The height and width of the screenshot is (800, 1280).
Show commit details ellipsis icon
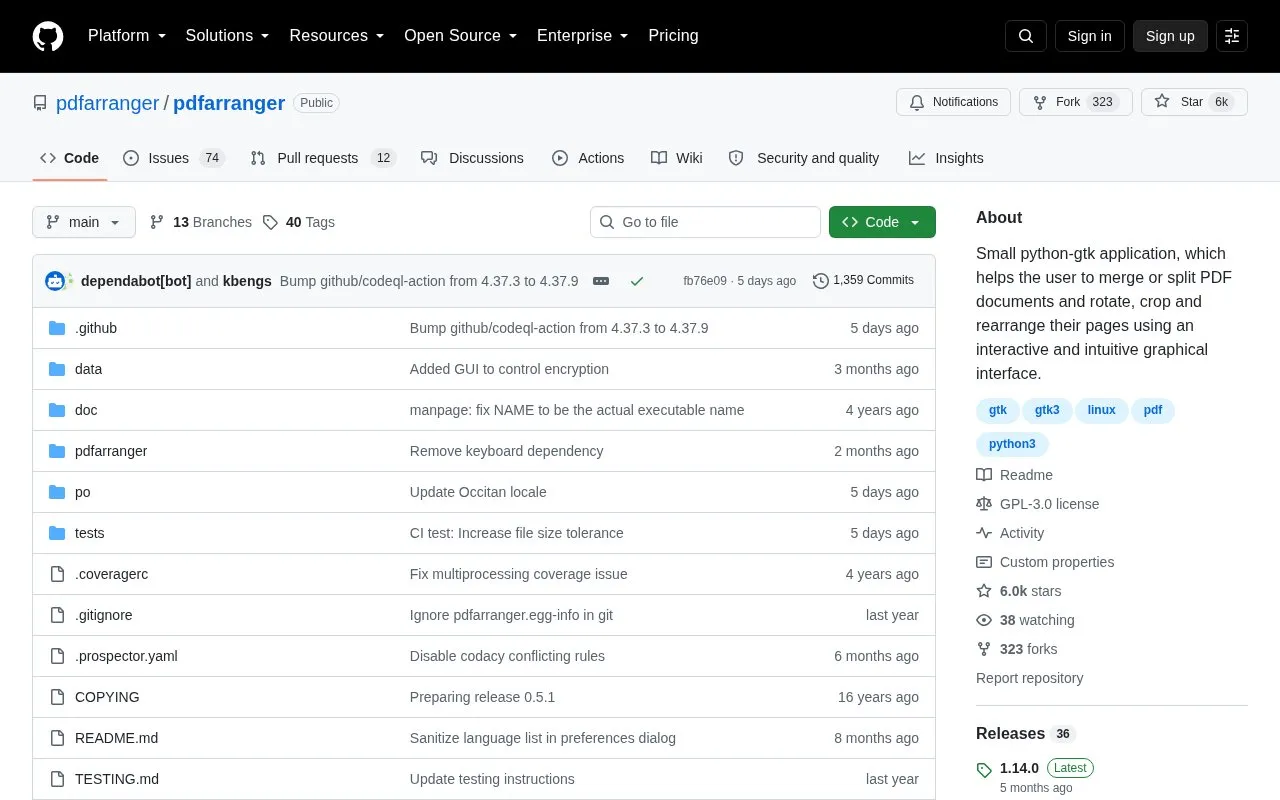click(601, 281)
